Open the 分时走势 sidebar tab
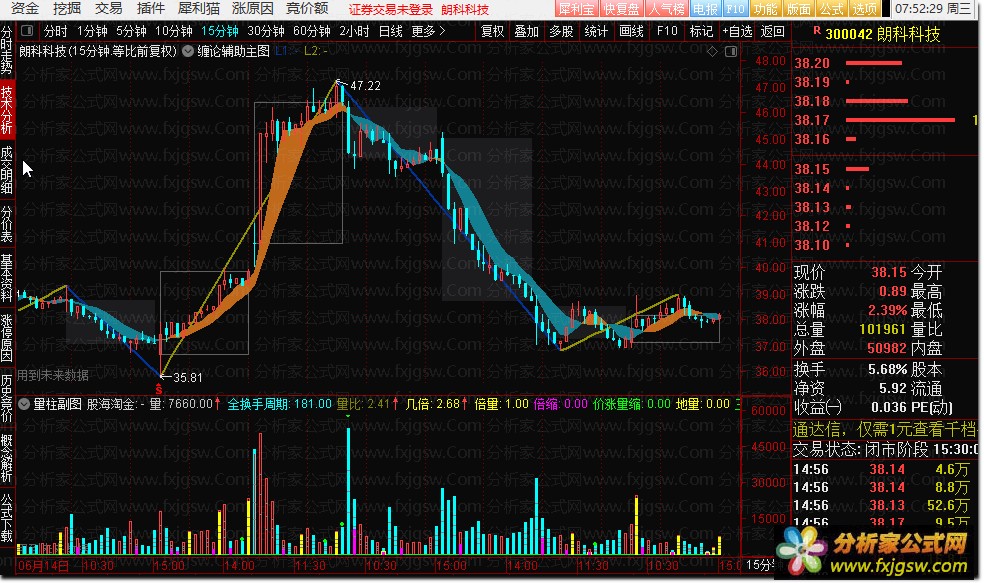This screenshot has width=984, height=583. click(7, 50)
